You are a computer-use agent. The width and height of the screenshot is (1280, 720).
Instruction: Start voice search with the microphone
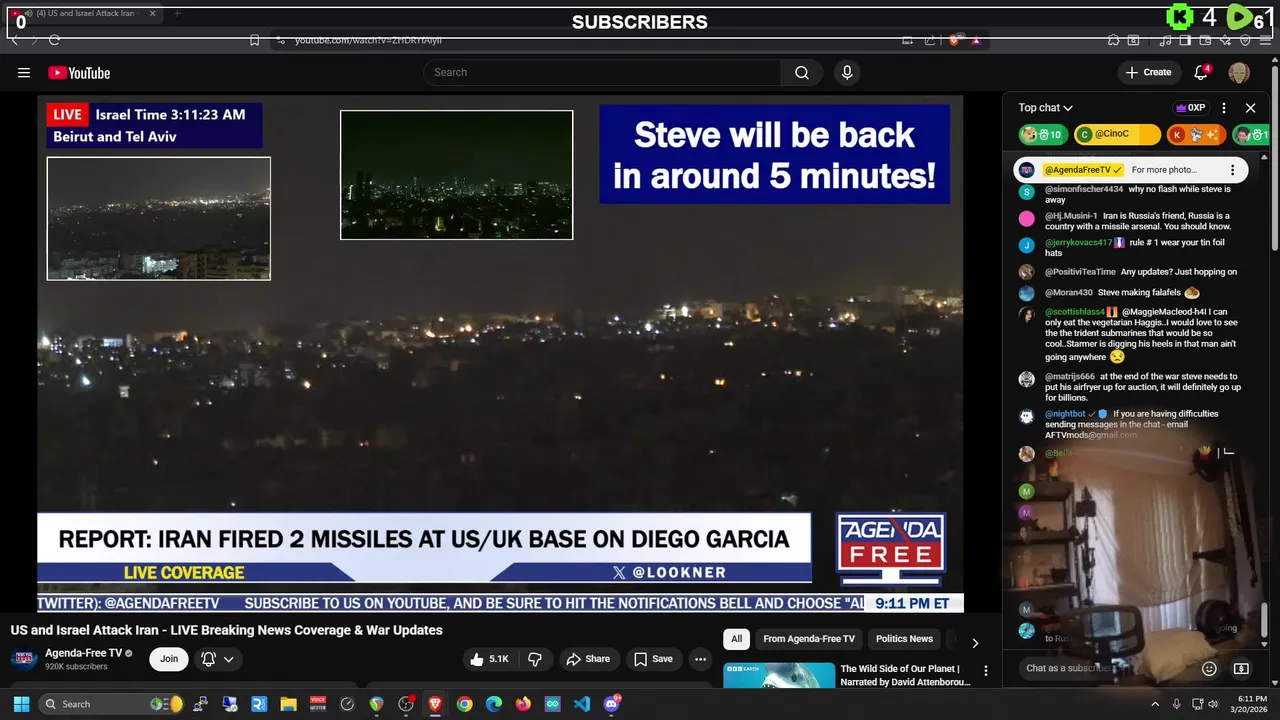point(847,72)
